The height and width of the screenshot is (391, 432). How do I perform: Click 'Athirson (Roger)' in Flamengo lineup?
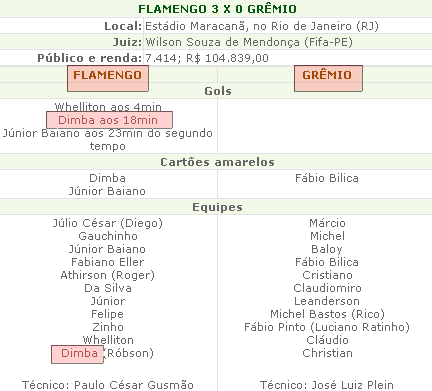(108, 275)
